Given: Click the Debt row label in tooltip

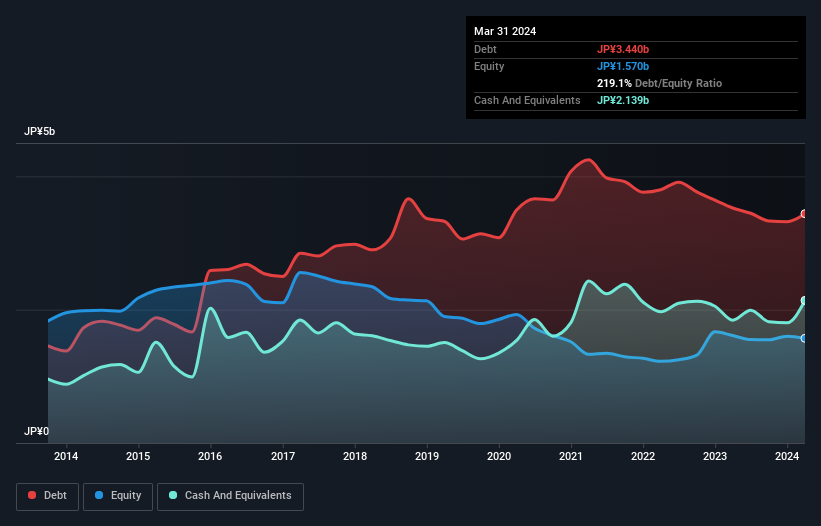Looking at the screenshot, I should [x=485, y=49].
